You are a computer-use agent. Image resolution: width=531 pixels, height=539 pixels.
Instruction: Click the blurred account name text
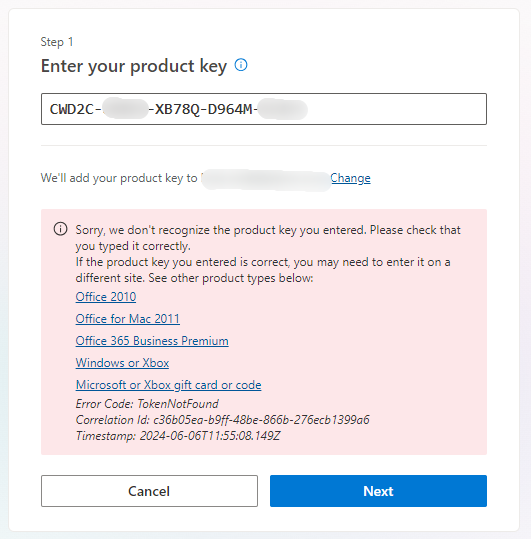point(265,179)
